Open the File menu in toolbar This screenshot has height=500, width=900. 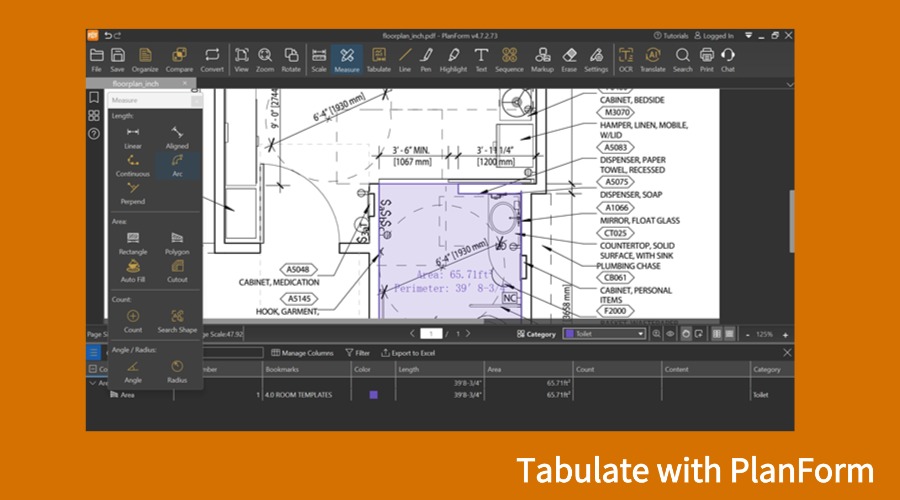[x=96, y=60]
